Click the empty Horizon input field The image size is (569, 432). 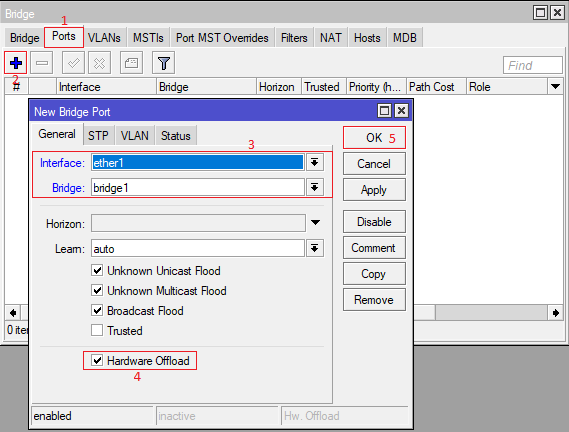point(198,223)
